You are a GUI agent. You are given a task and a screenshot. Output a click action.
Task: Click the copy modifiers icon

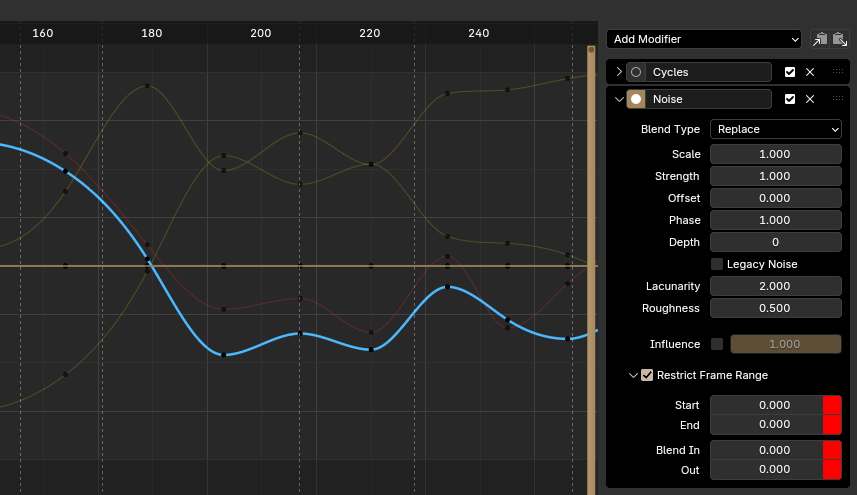pyautogui.click(x=820, y=39)
